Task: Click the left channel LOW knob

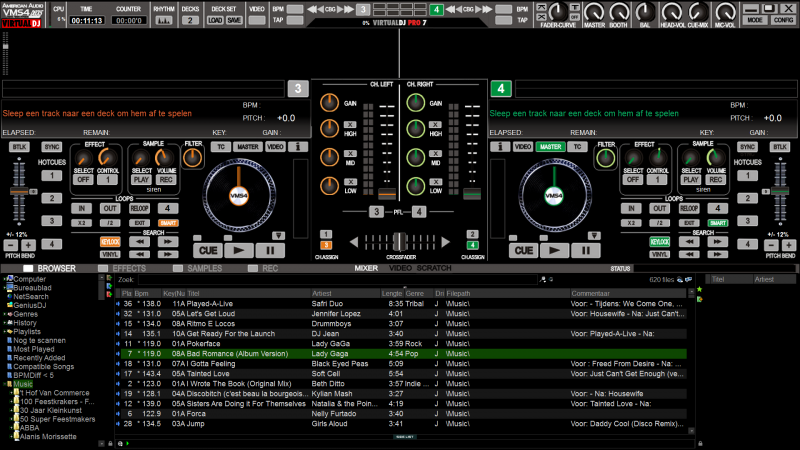Action: pyautogui.click(x=329, y=186)
